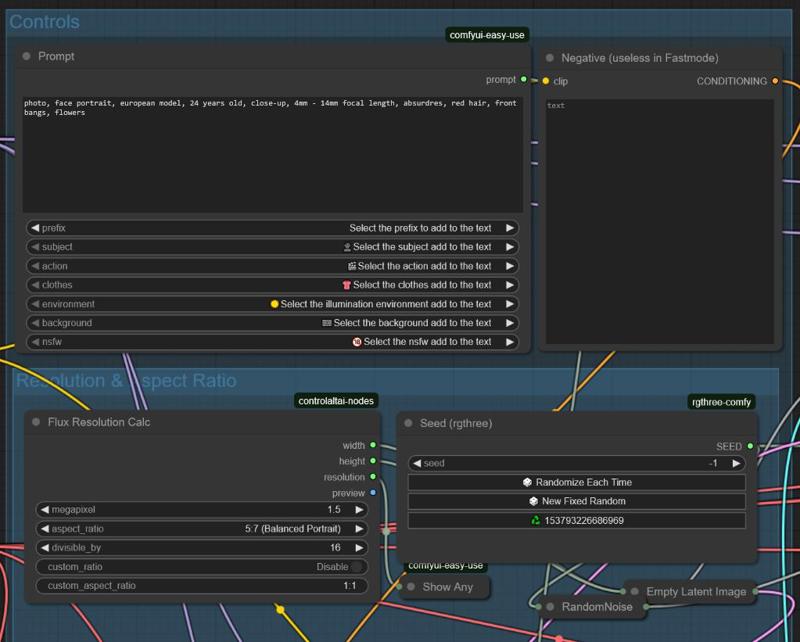Click the custom_aspect_ratio 1:1 field

pyautogui.click(x=202, y=586)
